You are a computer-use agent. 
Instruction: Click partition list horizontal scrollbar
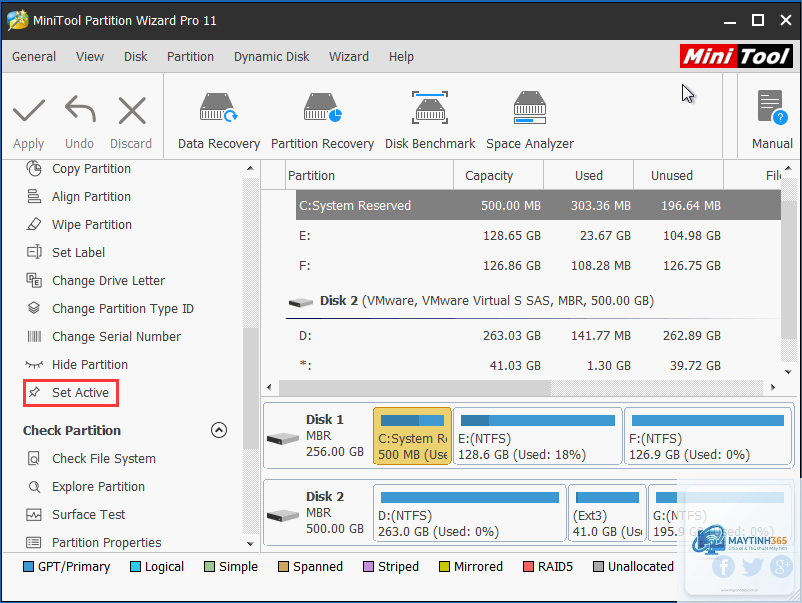click(415, 388)
